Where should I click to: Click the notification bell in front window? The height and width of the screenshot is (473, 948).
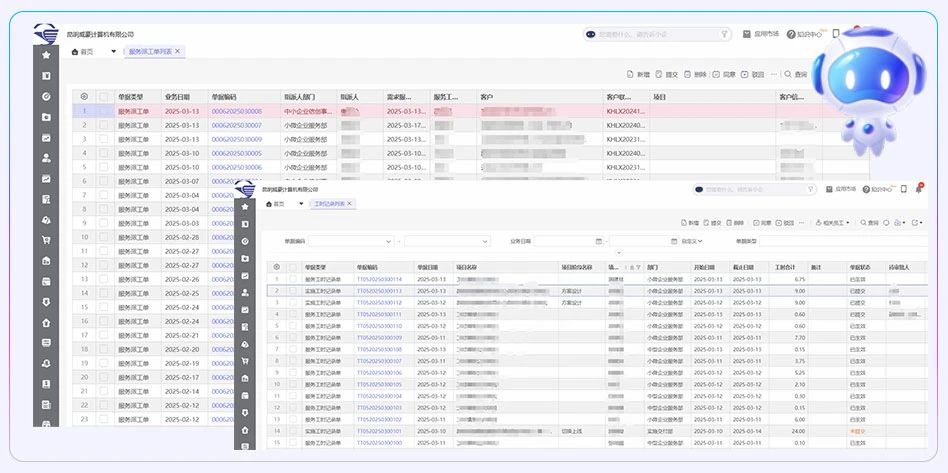918,189
